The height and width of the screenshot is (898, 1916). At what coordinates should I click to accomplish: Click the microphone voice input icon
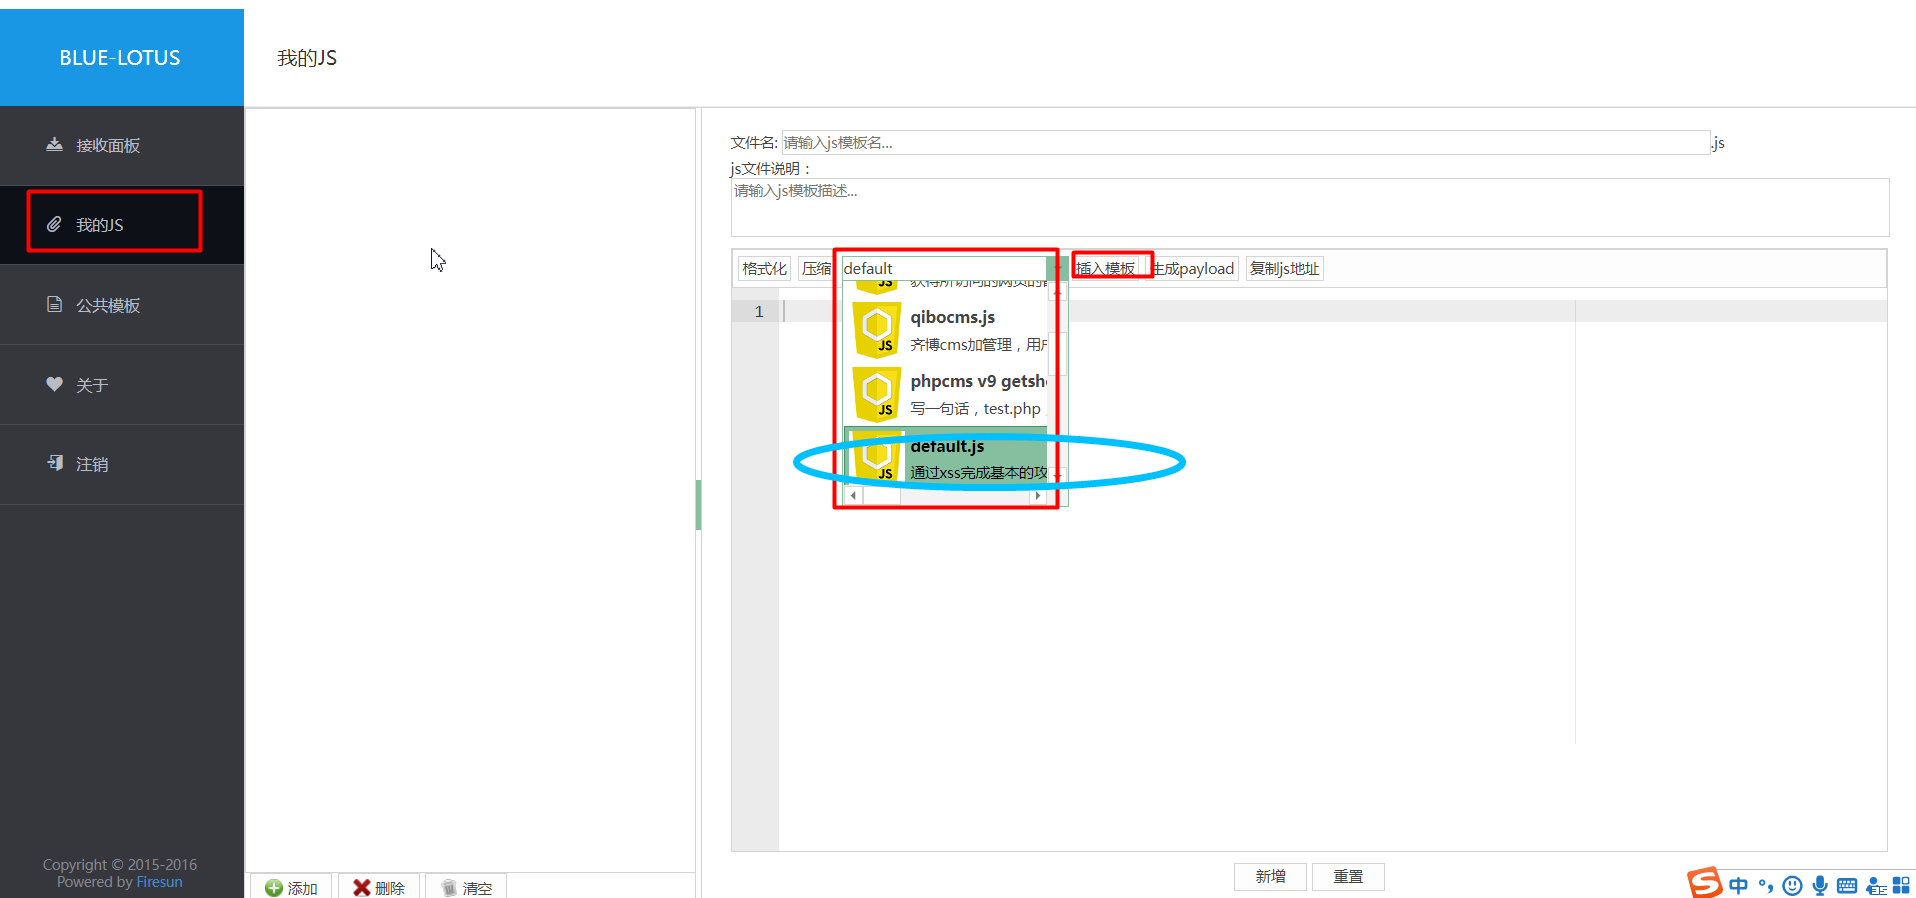pos(1820,885)
